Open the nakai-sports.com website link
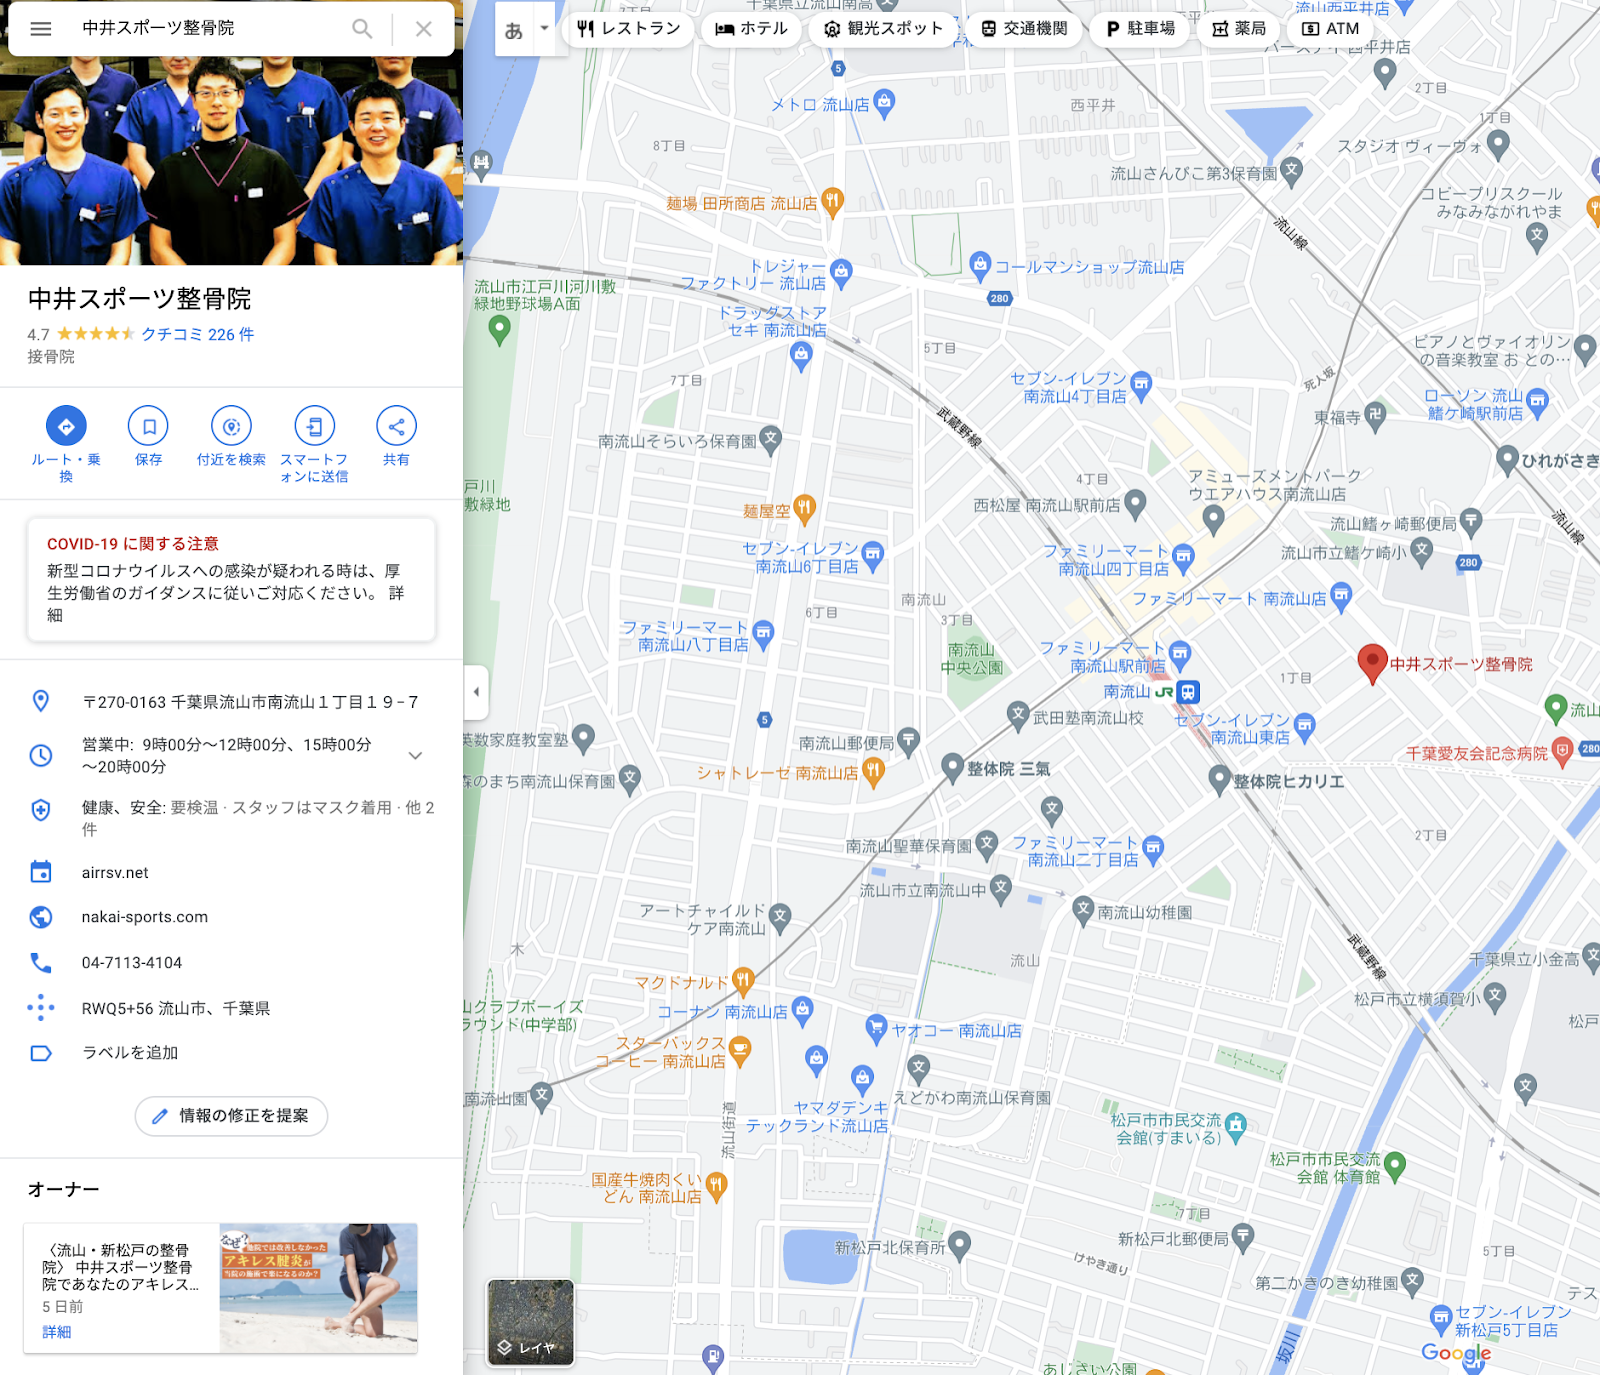This screenshot has height=1375, width=1600. pos(145,917)
